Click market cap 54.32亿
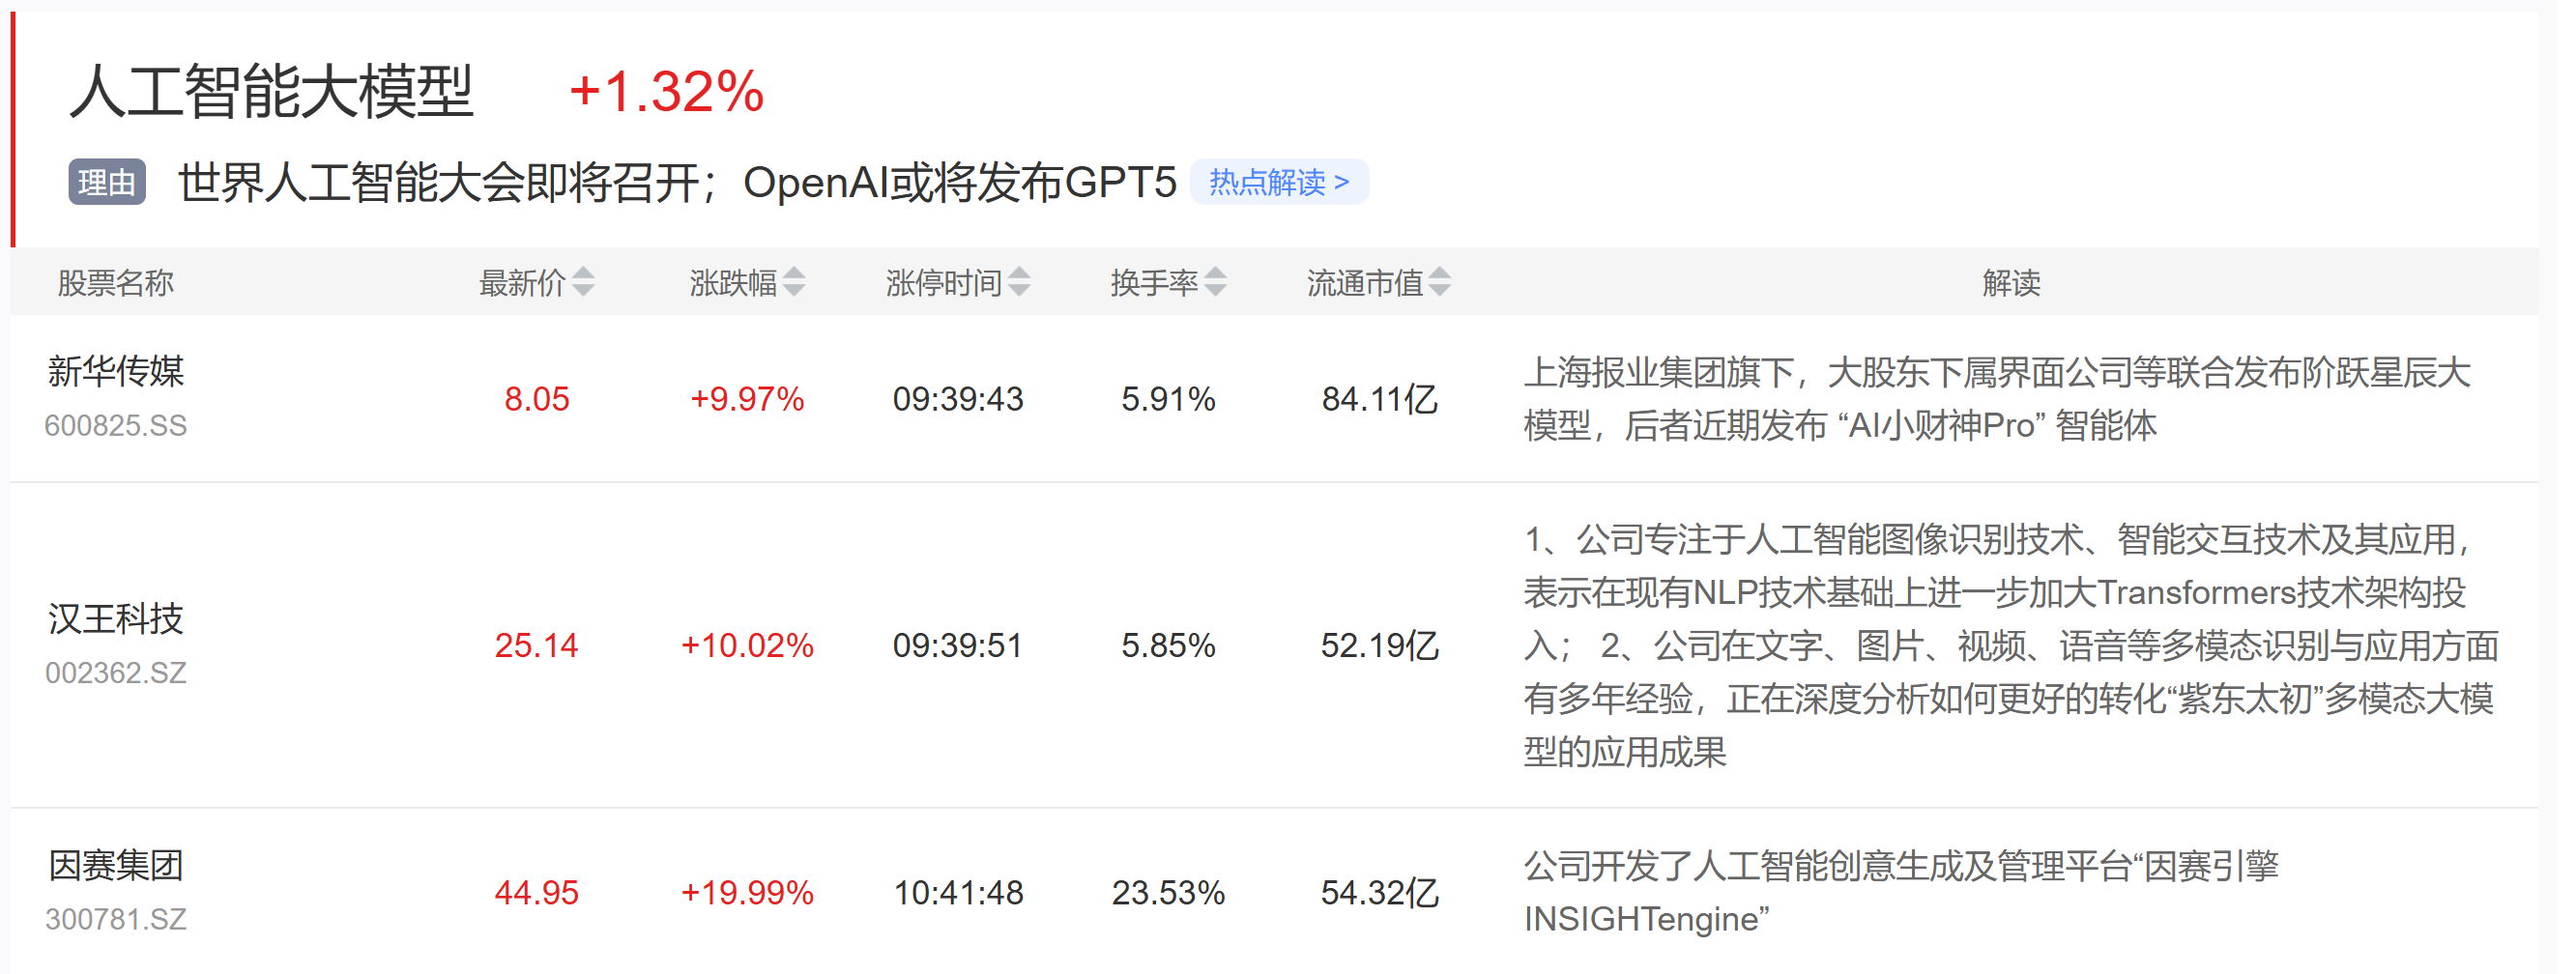The height and width of the screenshot is (974, 2576). (1380, 892)
